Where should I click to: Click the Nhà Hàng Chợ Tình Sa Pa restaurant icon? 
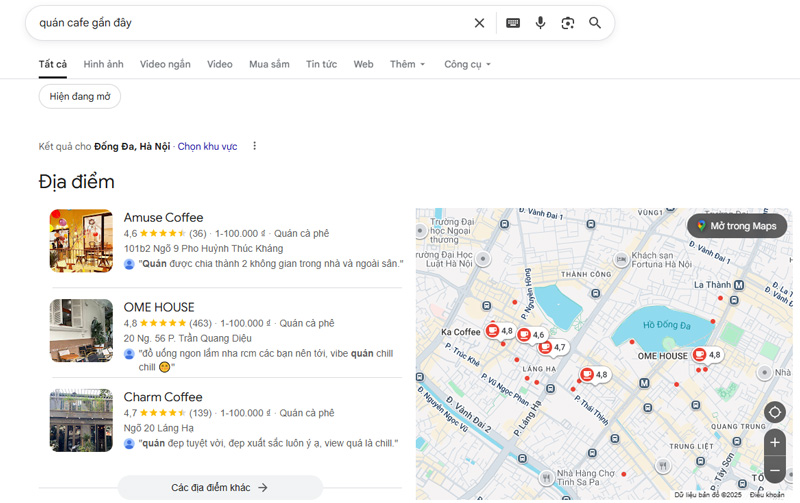click(x=546, y=478)
